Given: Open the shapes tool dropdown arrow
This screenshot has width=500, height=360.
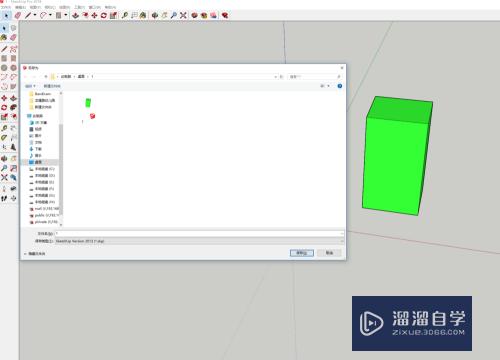Looking at the screenshot, I should tap(50, 15).
